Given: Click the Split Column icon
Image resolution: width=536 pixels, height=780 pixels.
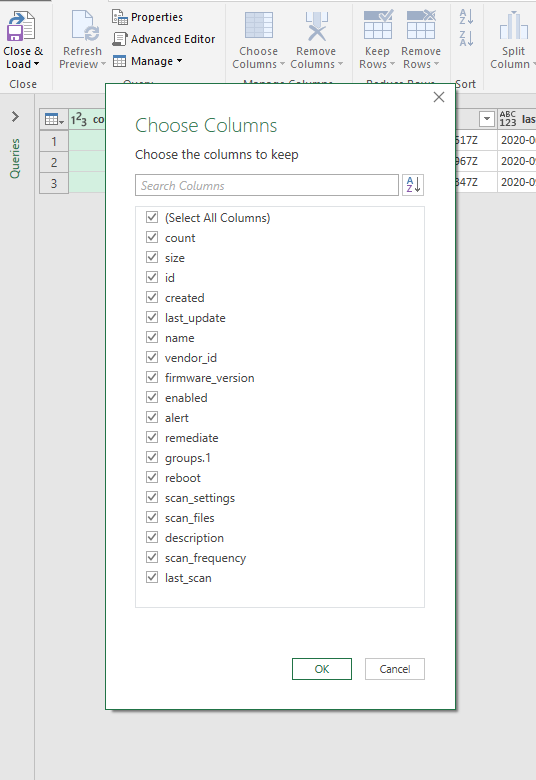Looking at the screenshot, I should pos(513,26).
